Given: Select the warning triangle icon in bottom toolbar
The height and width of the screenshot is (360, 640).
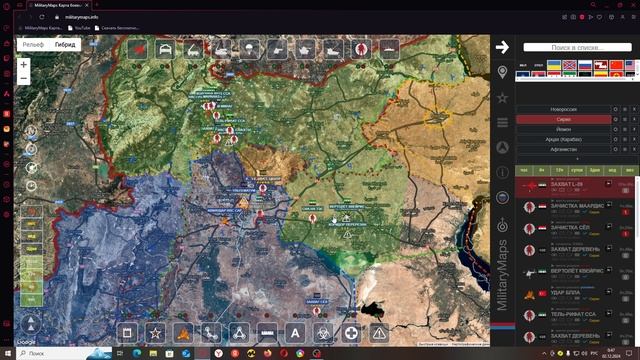Looking at the screenshot, I should click(x=379, y=333).
